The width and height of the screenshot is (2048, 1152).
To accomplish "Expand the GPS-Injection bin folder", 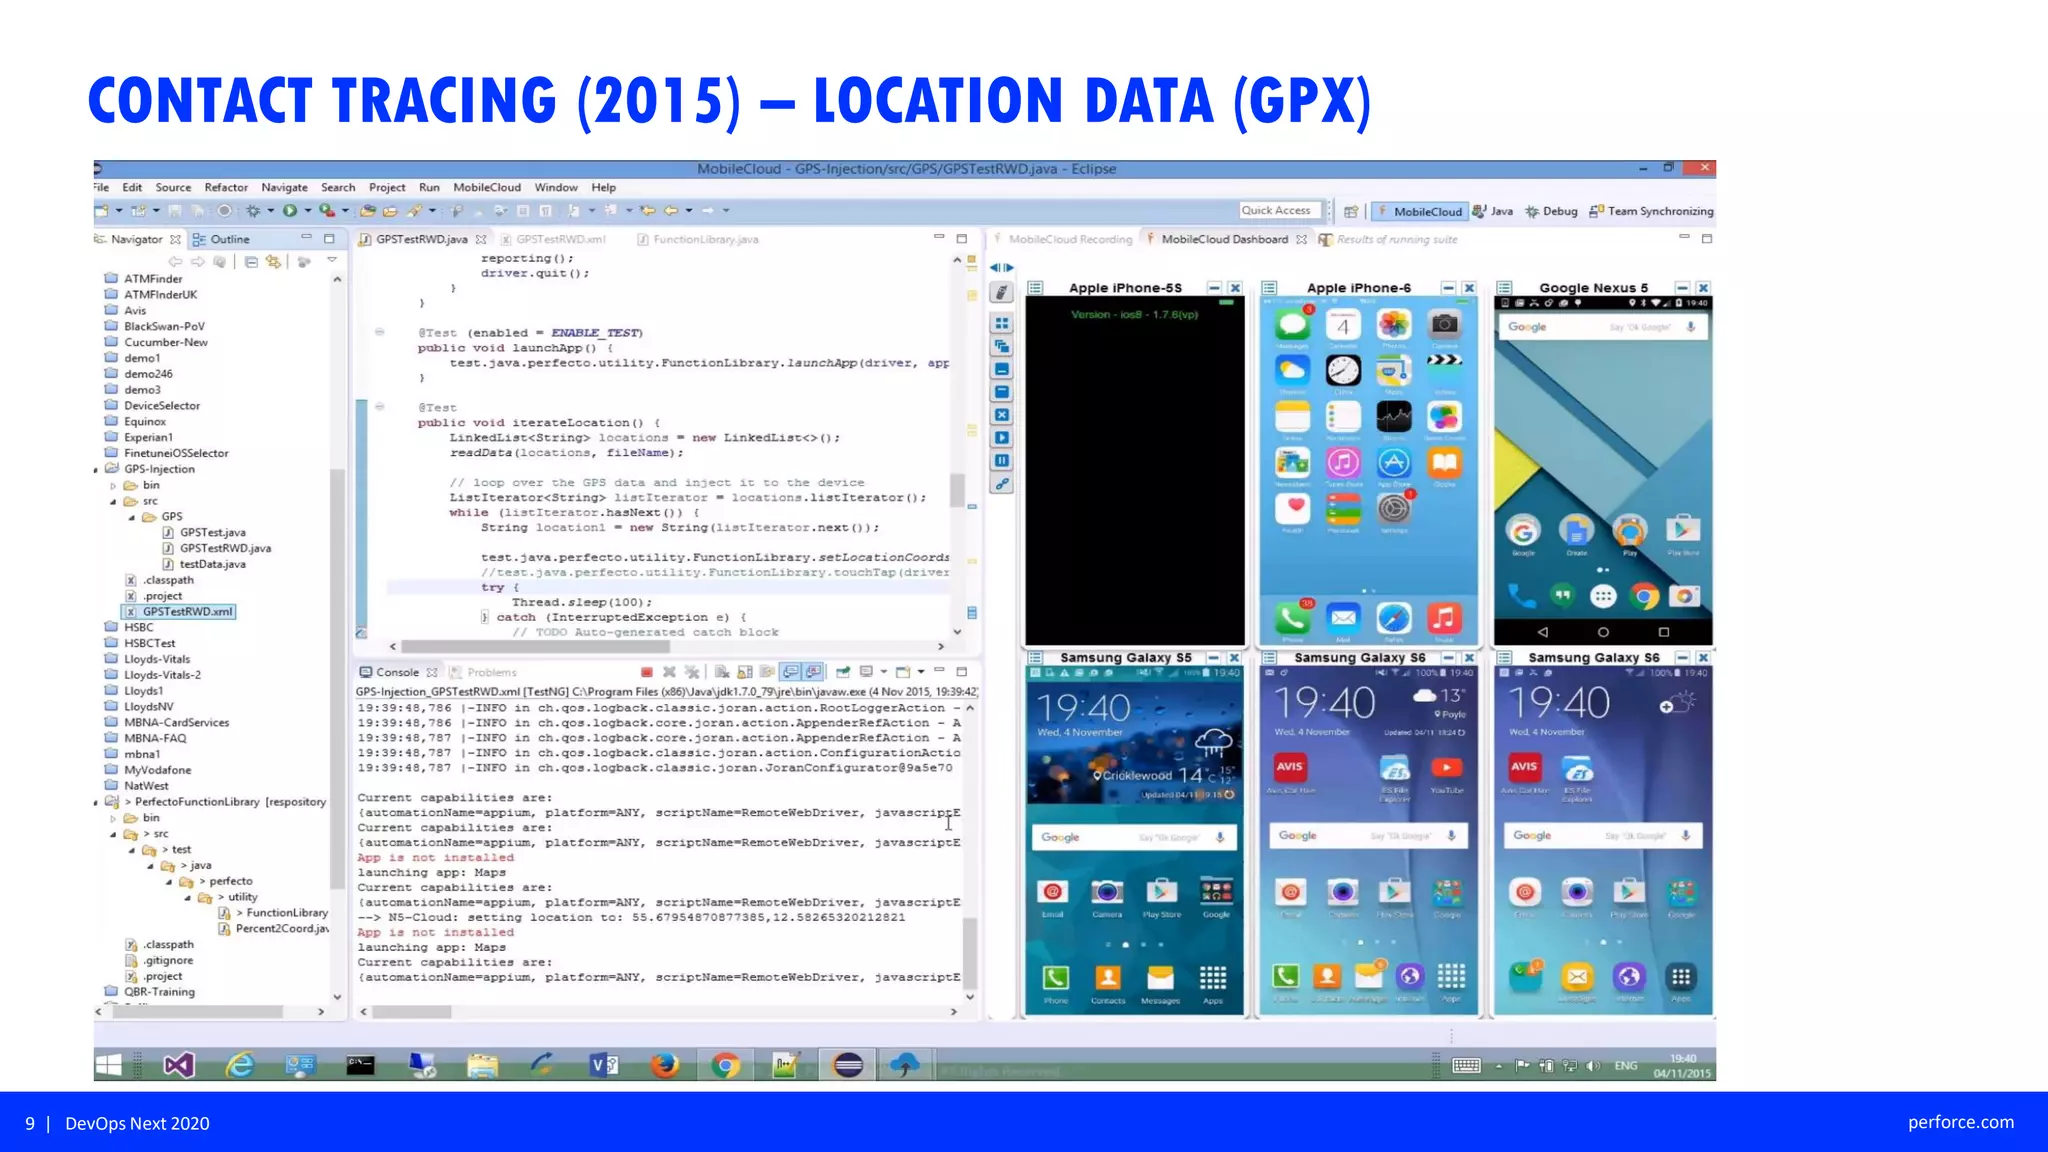I will pos(113,485).
